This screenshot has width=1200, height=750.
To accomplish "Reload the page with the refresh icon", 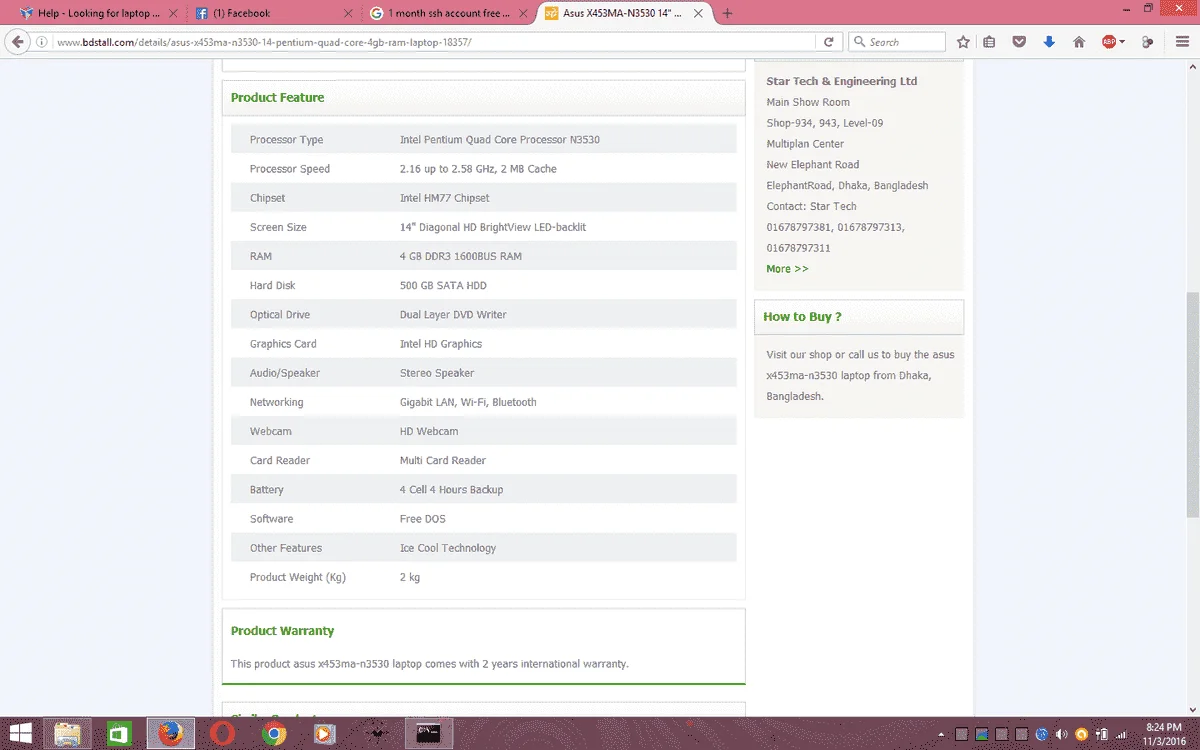I will click(x=828, y=42).
